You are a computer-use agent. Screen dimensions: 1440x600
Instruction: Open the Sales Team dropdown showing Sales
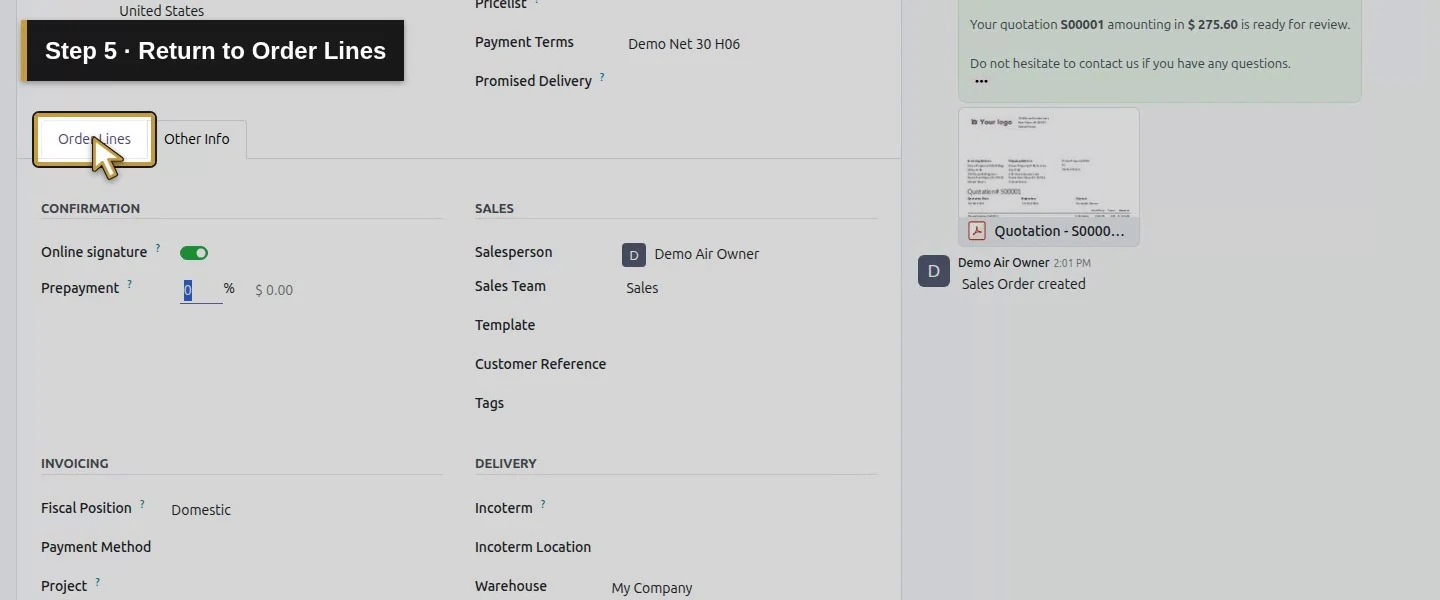[x=749, y=288]
